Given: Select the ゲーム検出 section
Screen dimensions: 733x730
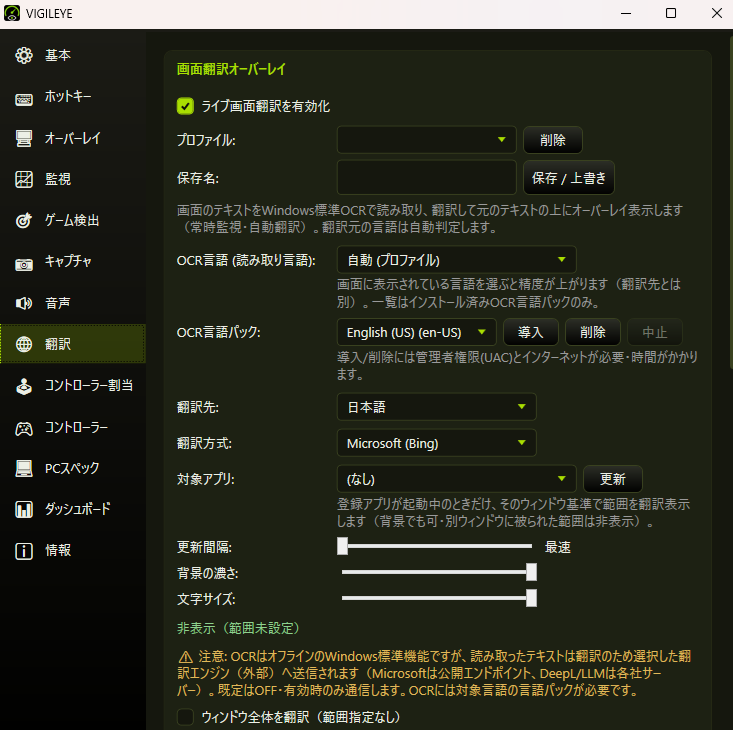Looking at the screenshot, I should [x=73, y=221].
